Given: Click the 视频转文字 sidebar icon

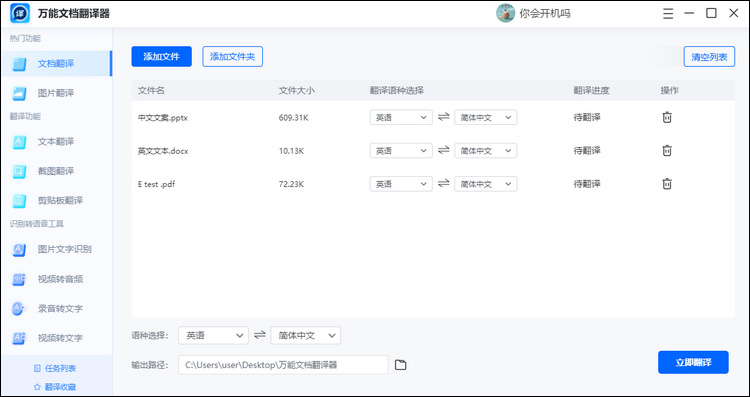Looking at the screenshot, I should click(x=20, y=338).
